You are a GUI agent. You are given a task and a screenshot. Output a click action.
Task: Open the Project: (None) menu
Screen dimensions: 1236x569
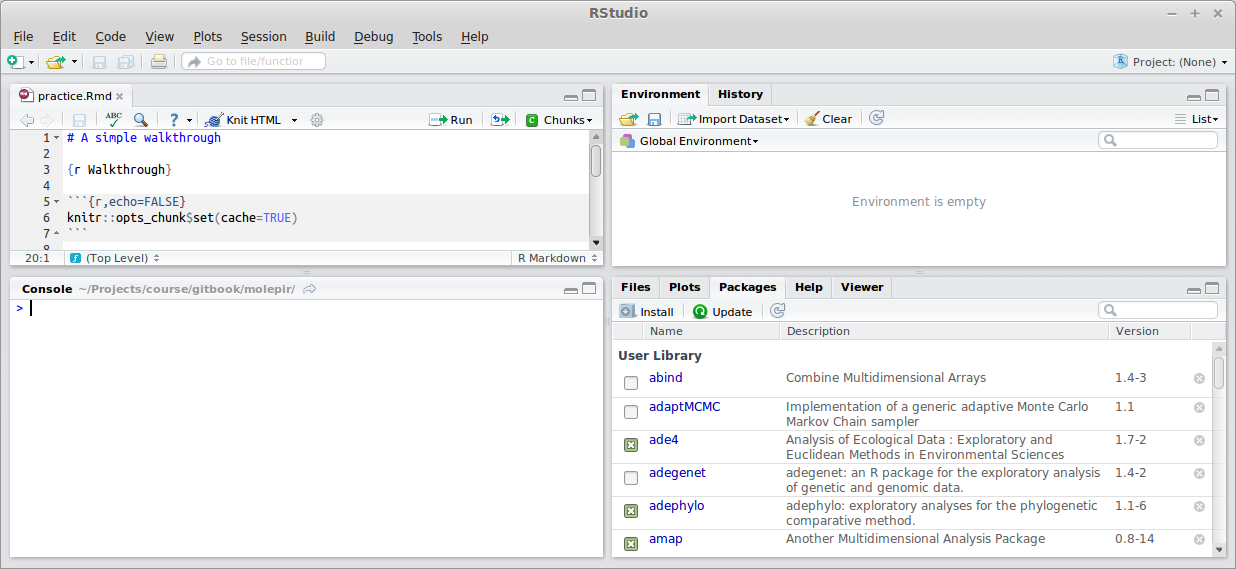[1170, 62]
